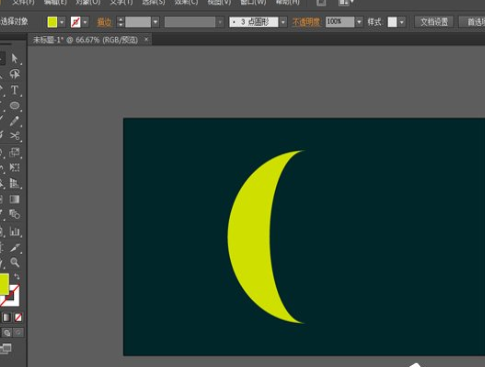Click the 样式 graphic style swatch

click(x=392, y=22)
